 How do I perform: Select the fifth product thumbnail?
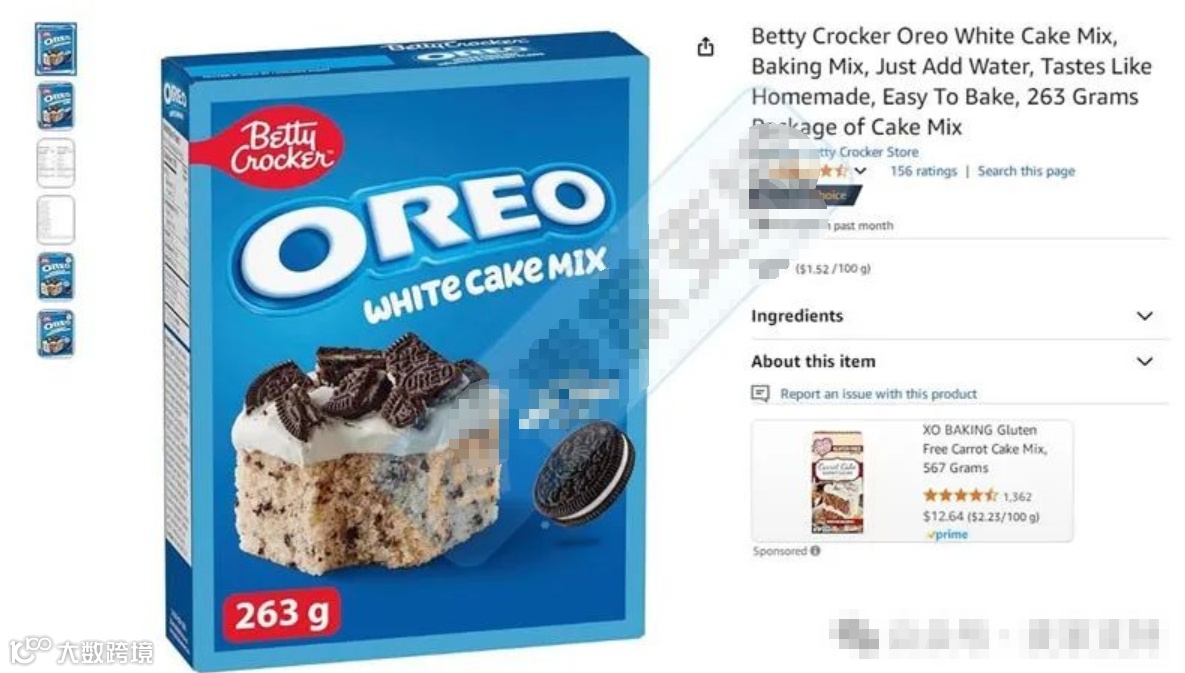(x=55, y=276)
